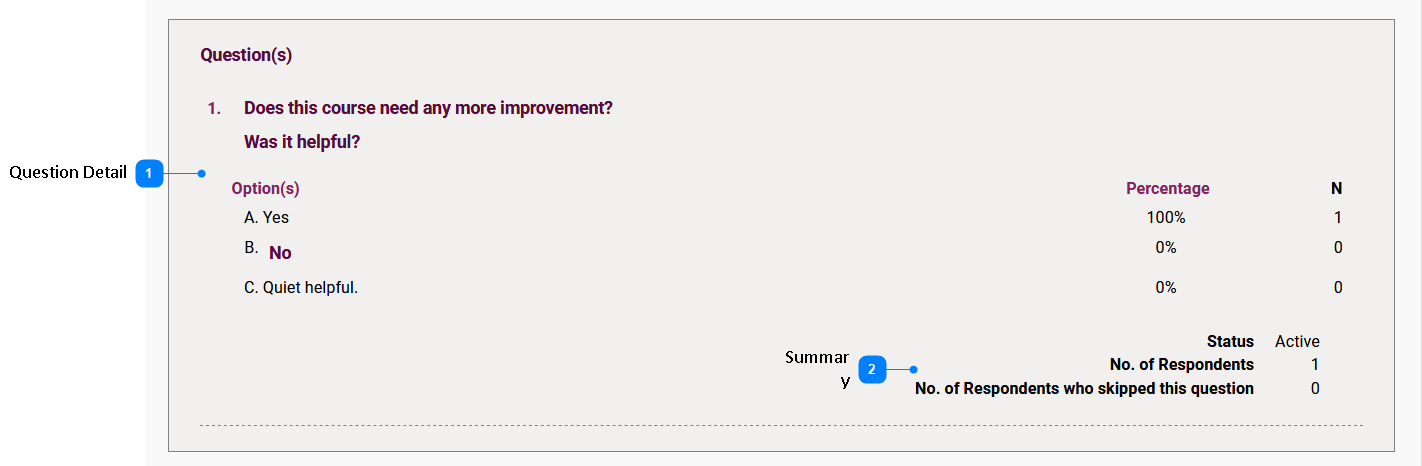
Task: Click the Status label in summary
Action: click(1230, 341)
